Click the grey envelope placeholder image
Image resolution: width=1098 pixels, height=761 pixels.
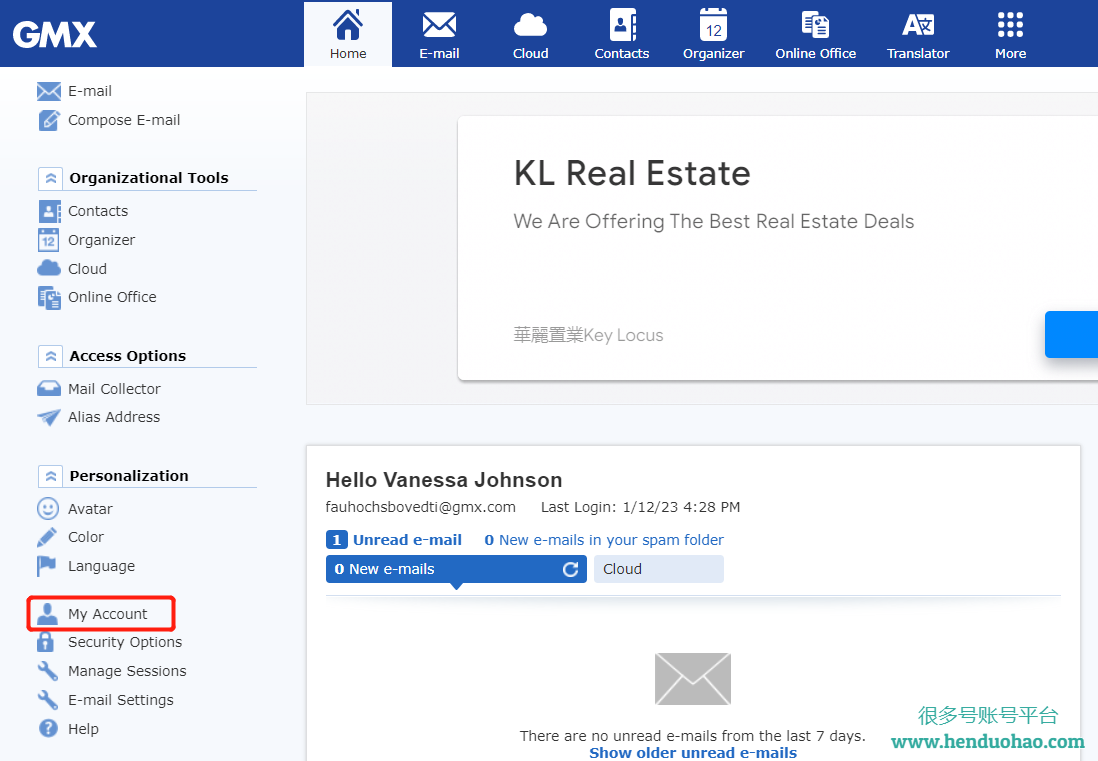tap(693, 678)
